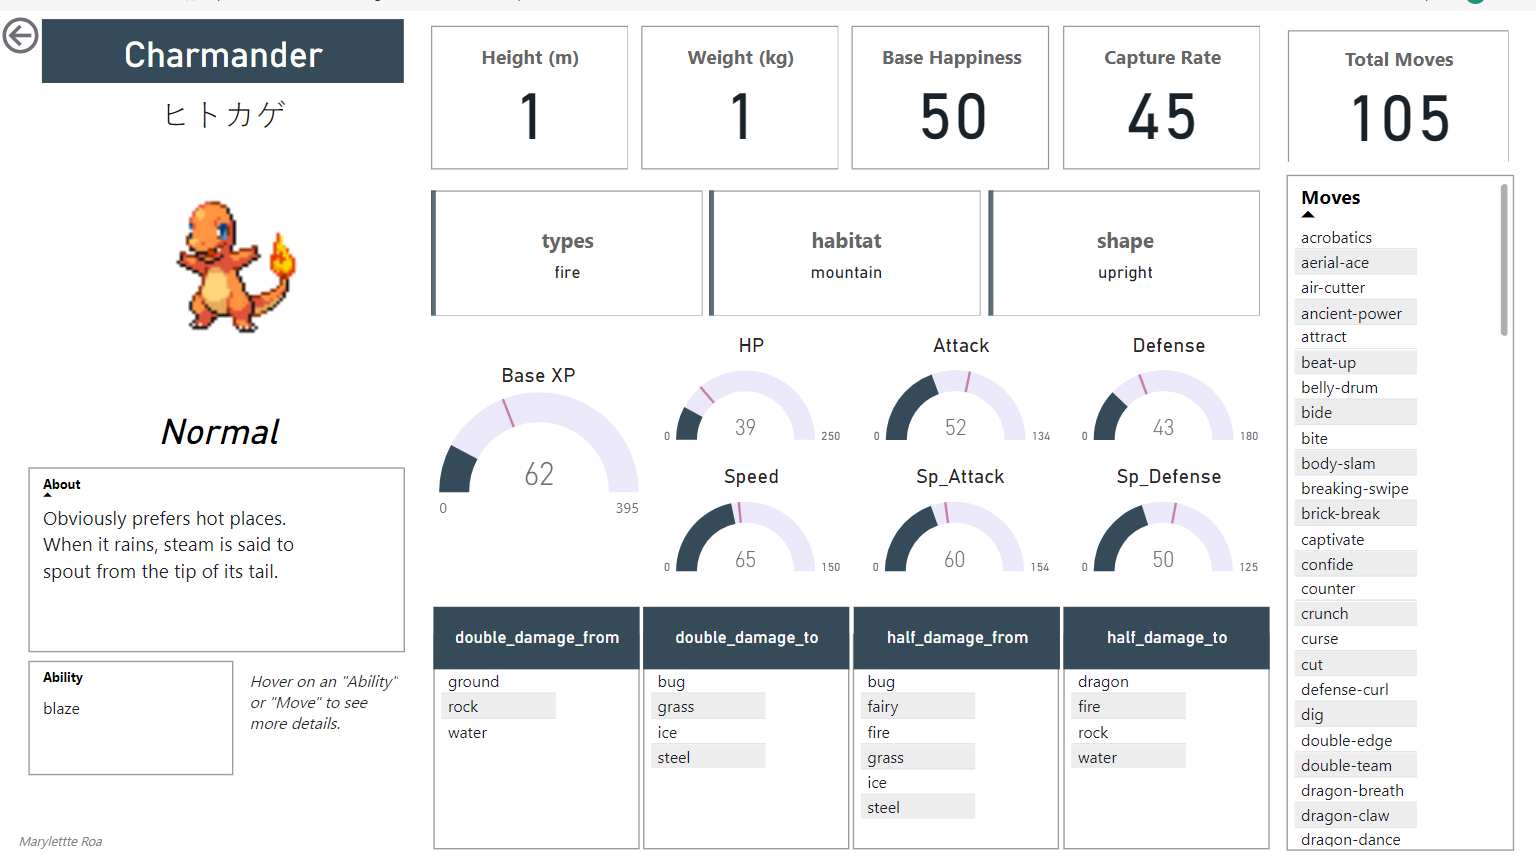Click the back arrow button
1536x864 pixels.
point(20,36)
